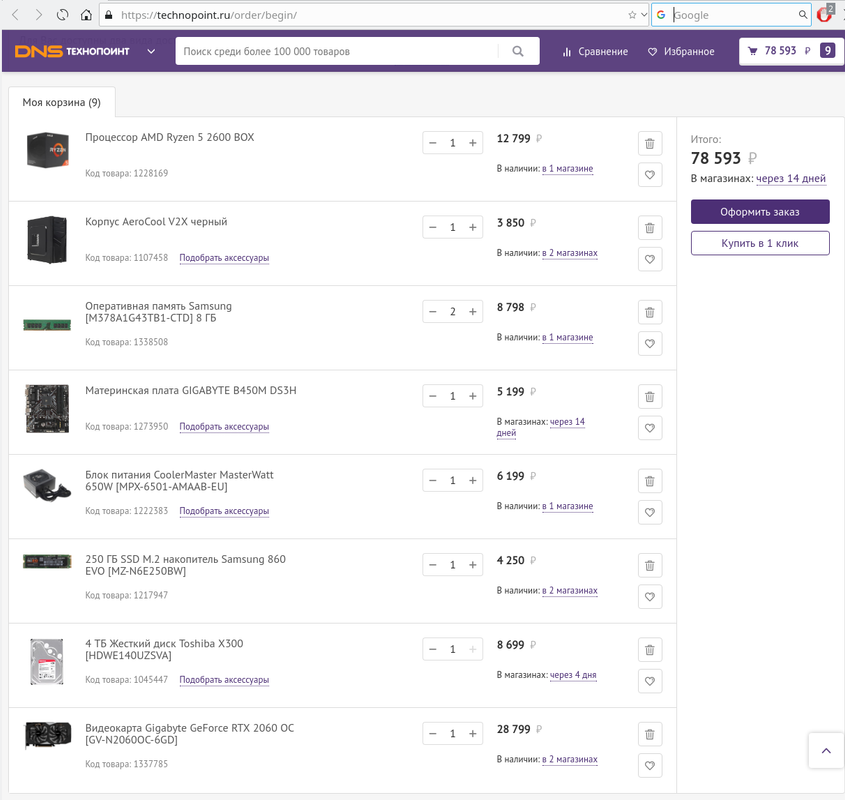This screenshot has width=845, height=800.
Task: Open the RTX 2060 video card thumbnail
Action: (47, 735)
